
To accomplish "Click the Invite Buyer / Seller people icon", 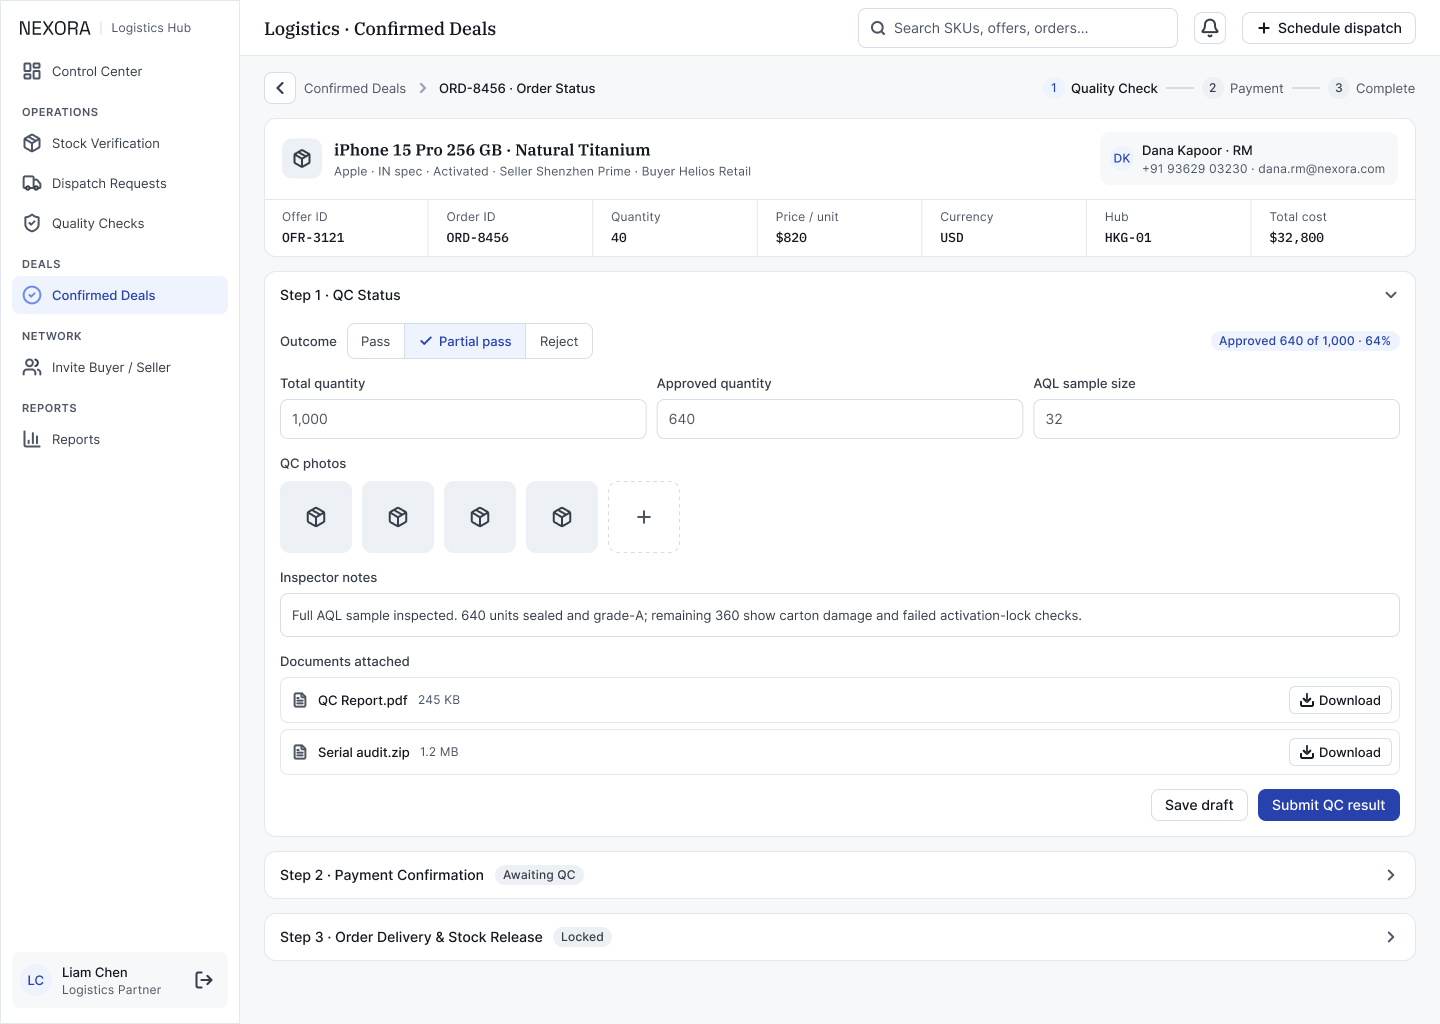I will click(32, 367).
